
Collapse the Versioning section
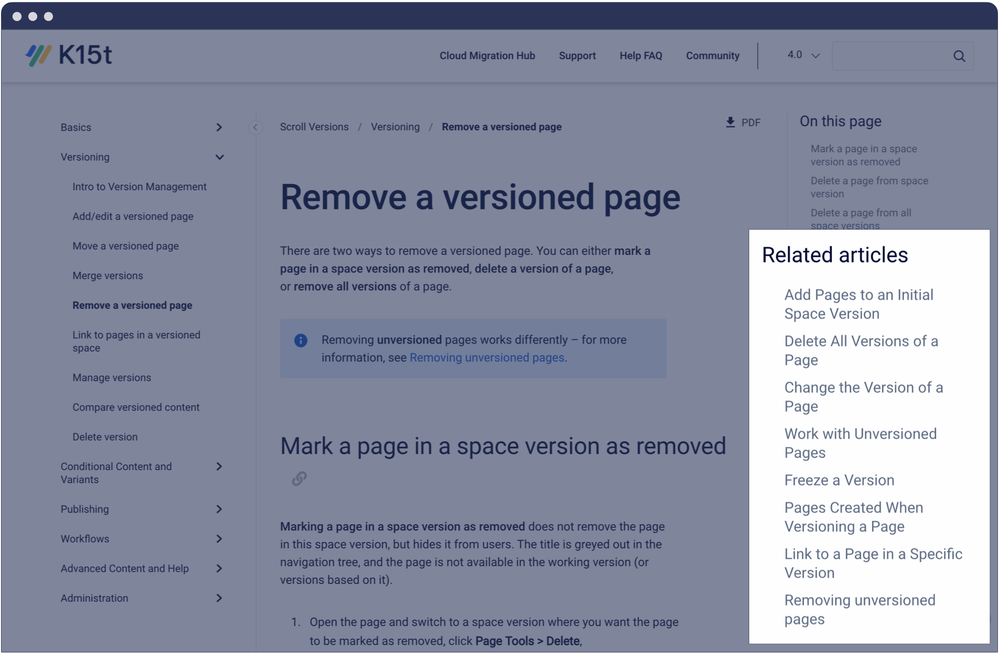[x=219, y=157]
